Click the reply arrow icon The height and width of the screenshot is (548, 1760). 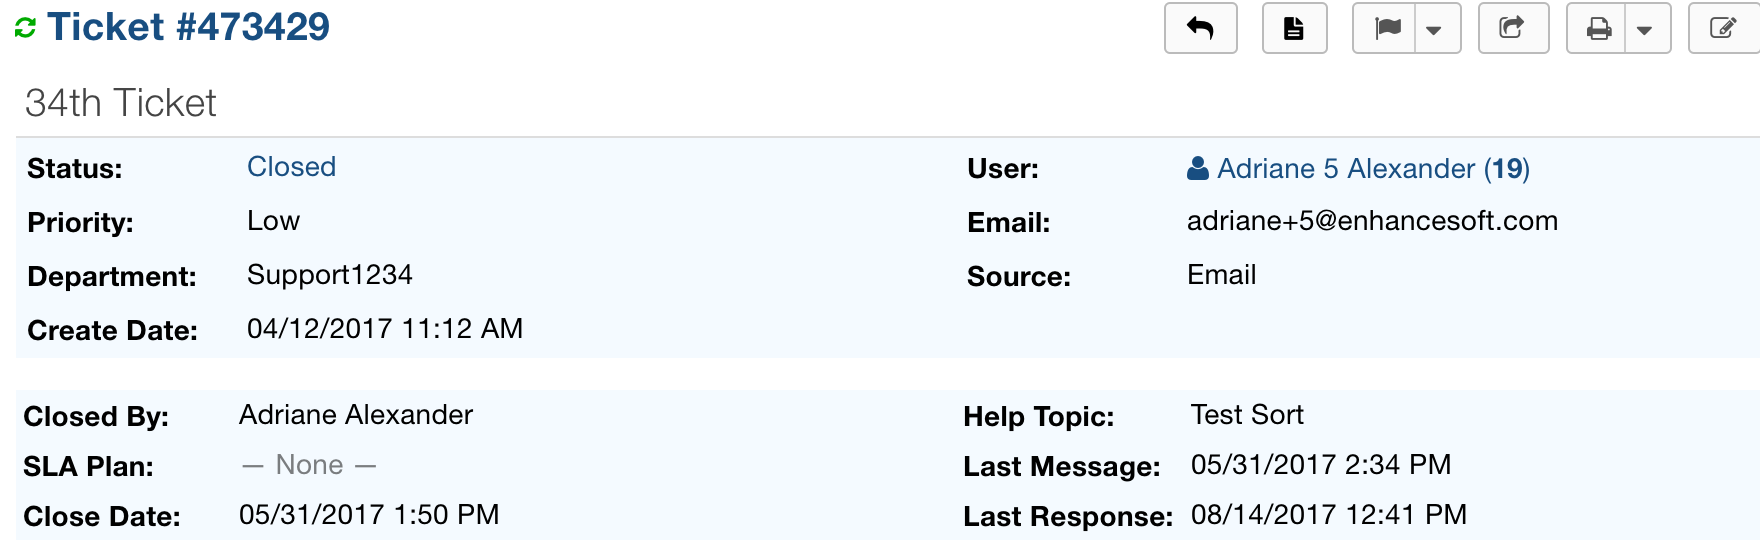pyautogui.click(x=1200, y=28)
